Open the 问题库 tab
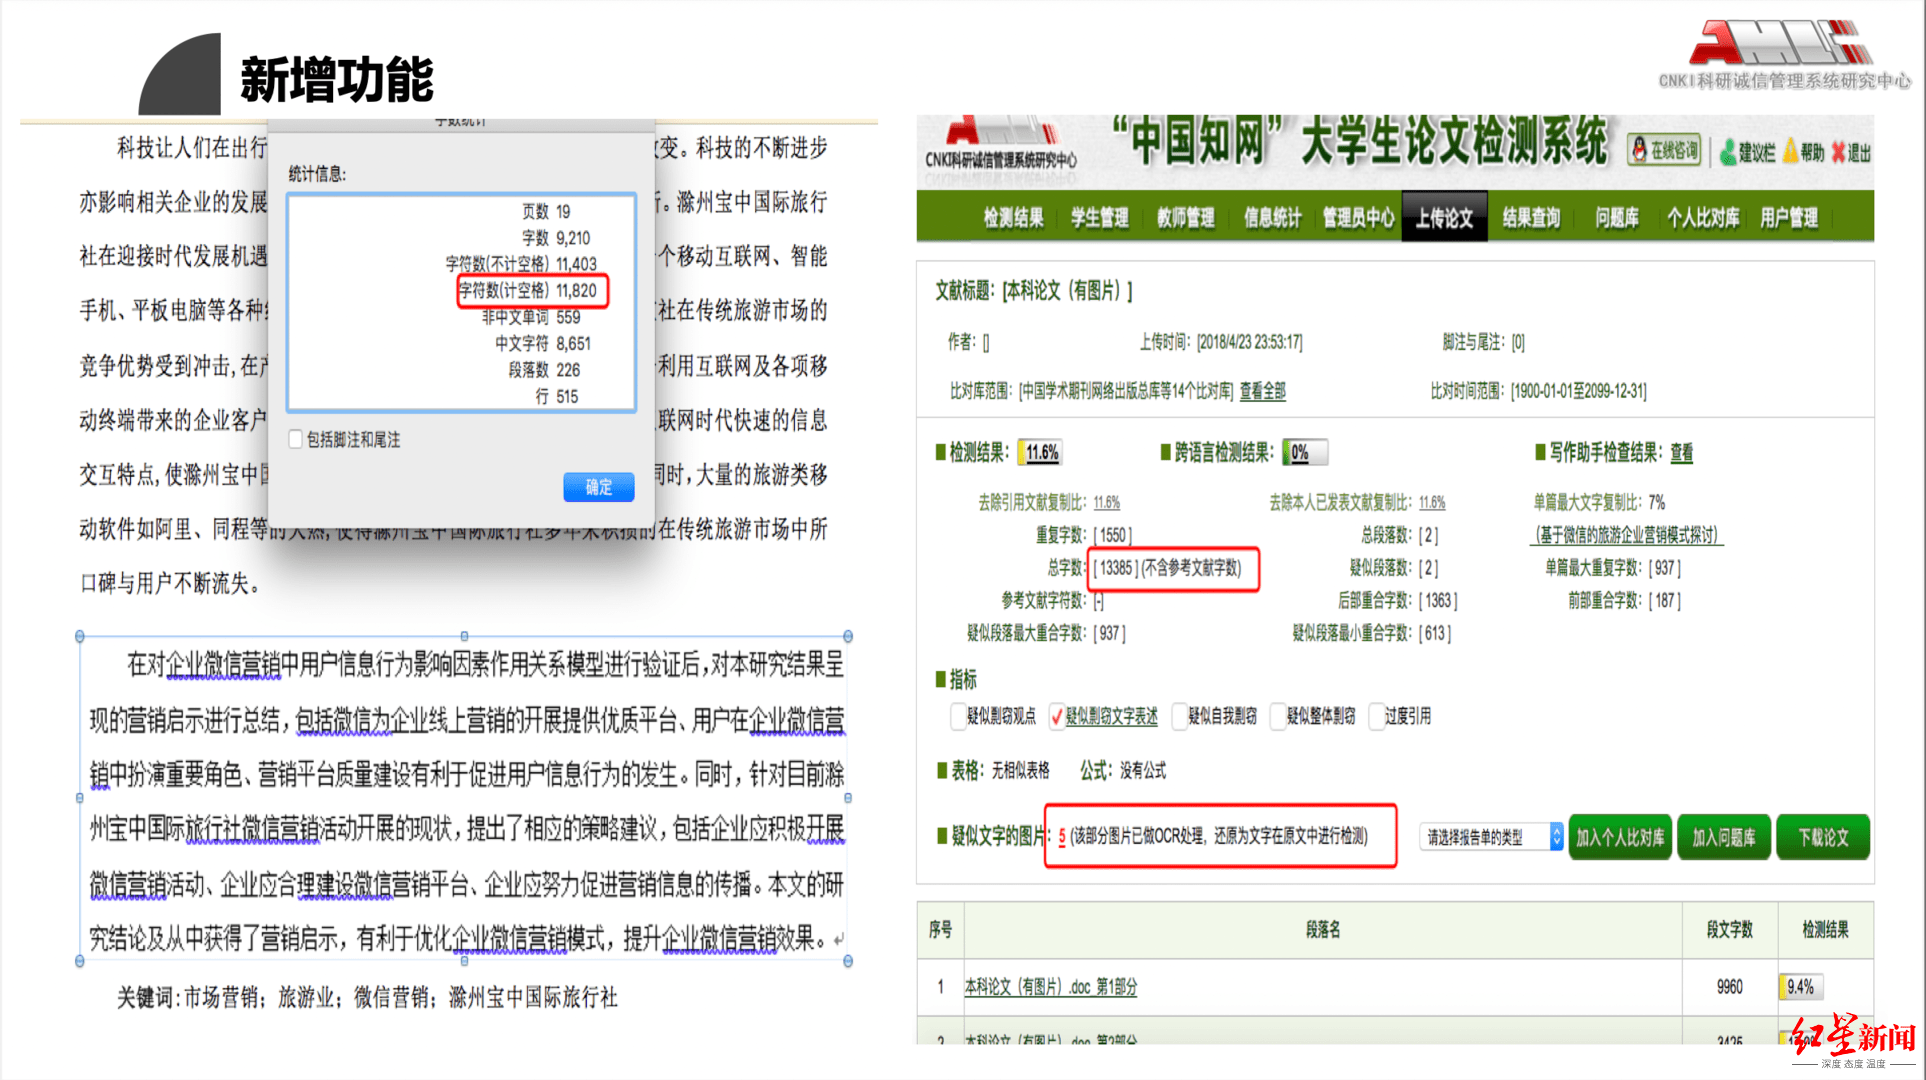The width and height of the screenshot is (1926, 1080). 1617,217
